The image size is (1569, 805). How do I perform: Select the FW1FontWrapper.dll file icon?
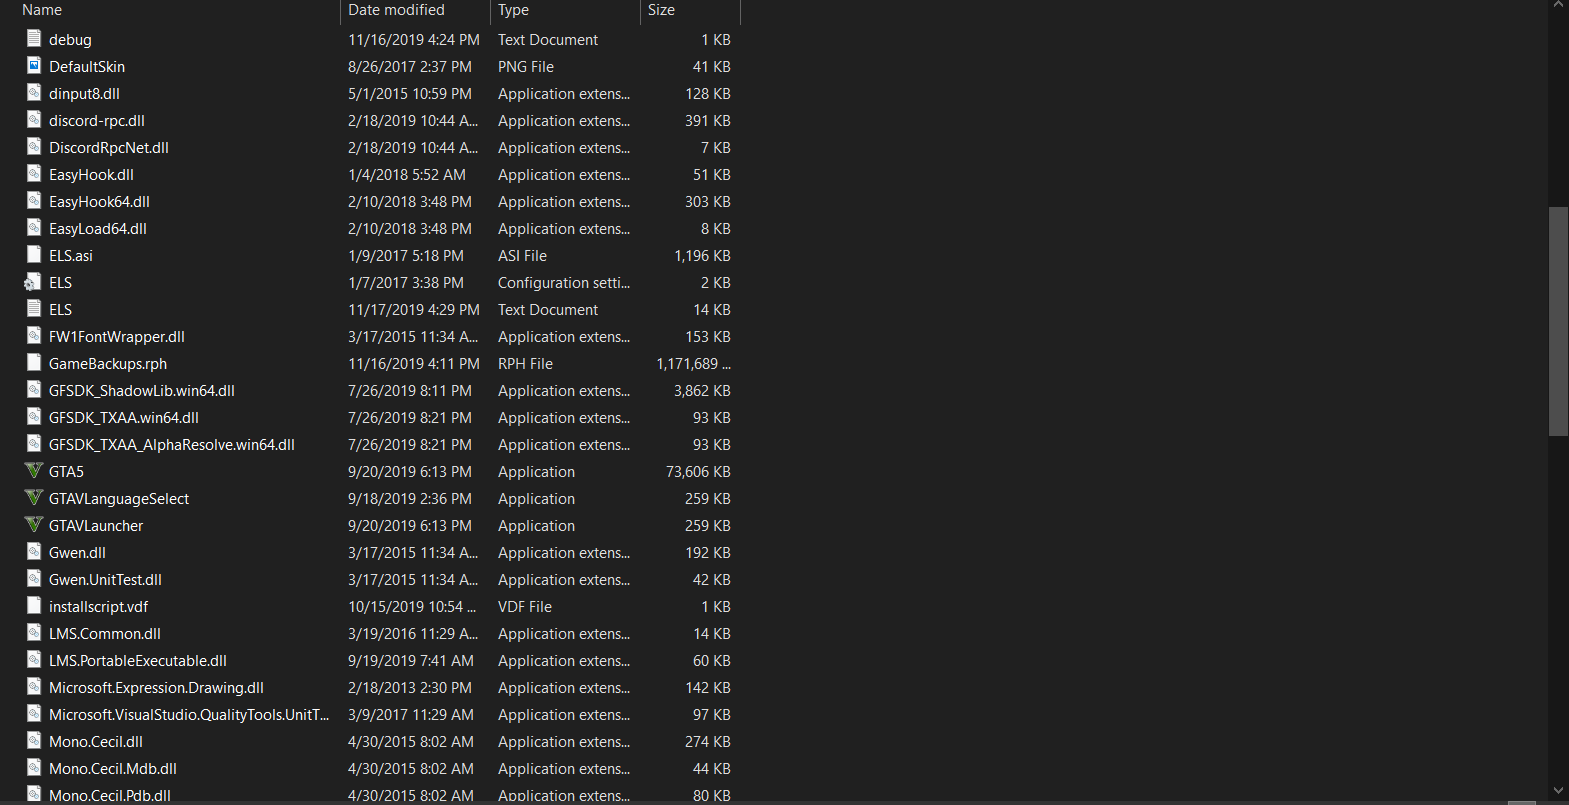pos(34,336)
